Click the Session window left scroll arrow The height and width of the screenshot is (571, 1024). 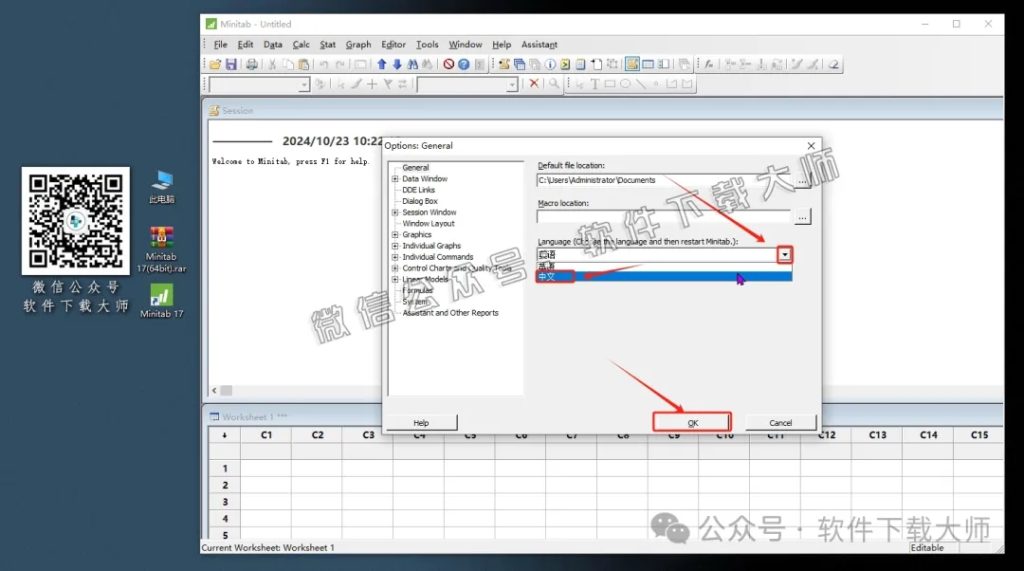(214, 391)
